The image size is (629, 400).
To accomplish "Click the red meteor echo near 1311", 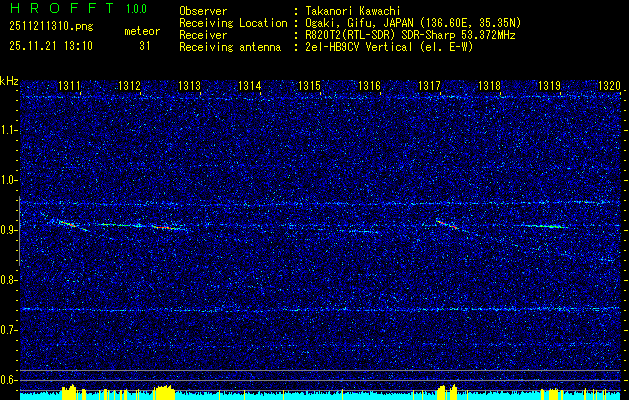I will tap(67, 223).
